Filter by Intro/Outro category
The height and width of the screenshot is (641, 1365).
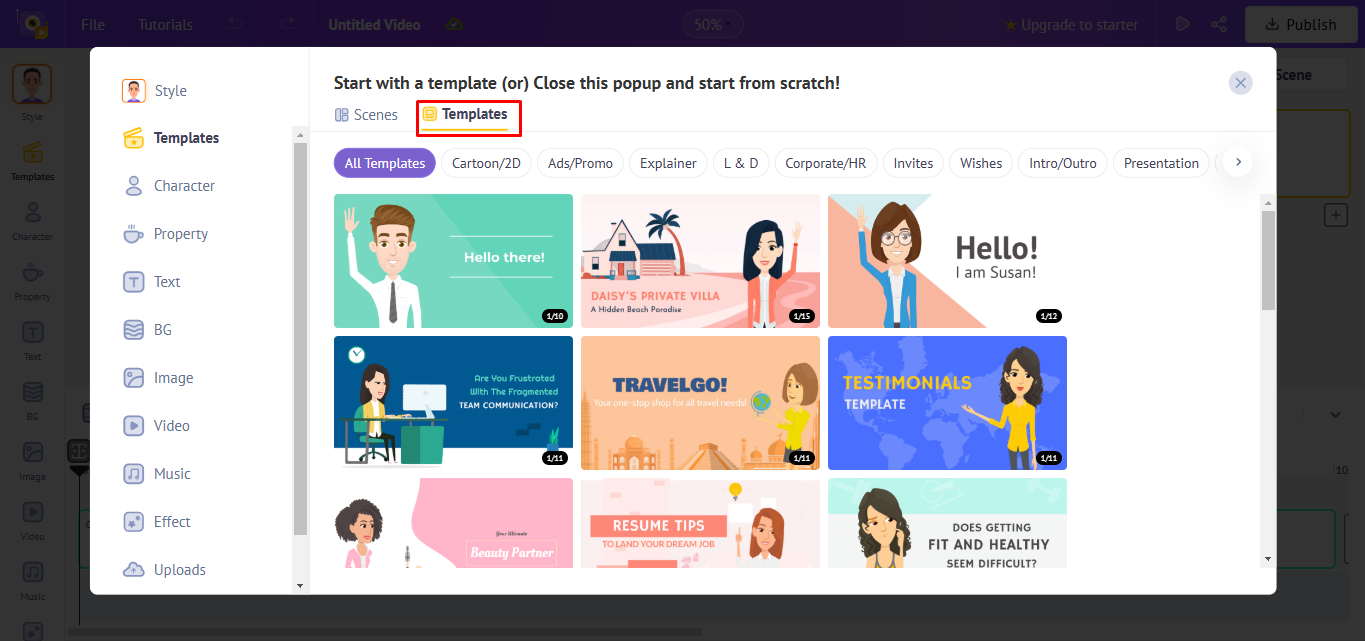(1062, 163)
